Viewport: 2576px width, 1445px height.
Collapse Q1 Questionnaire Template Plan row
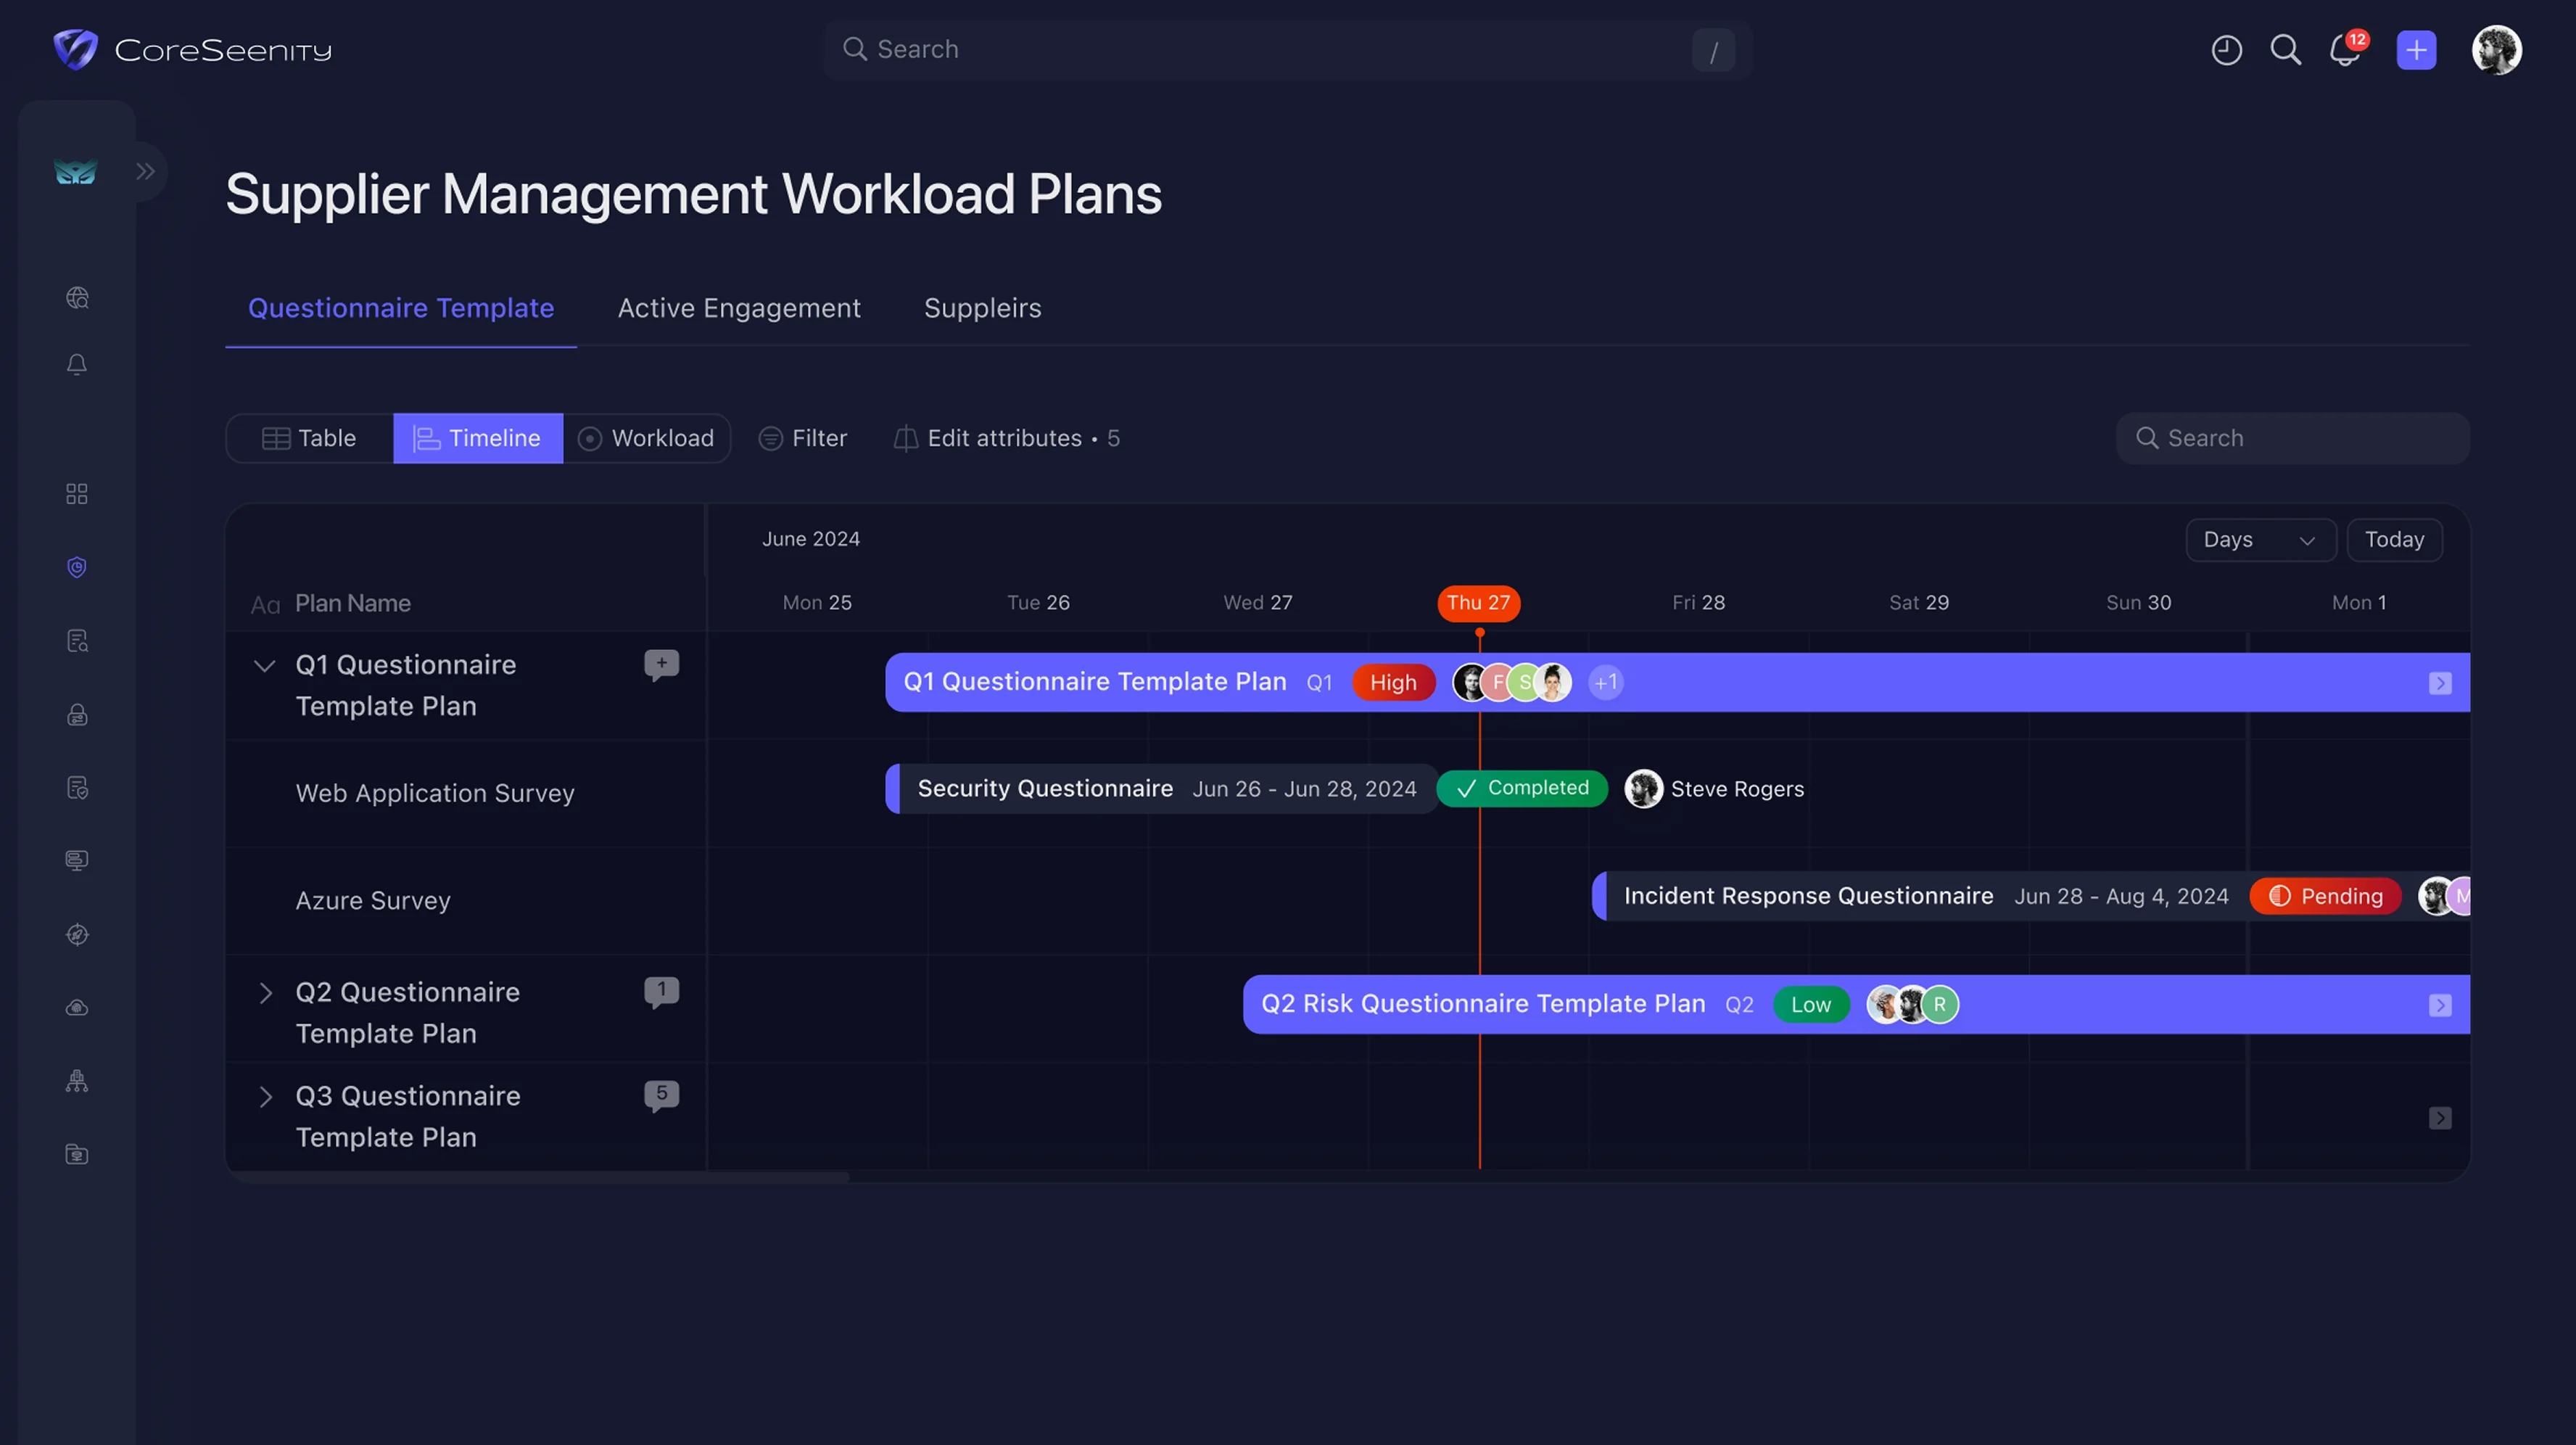(x=265, y=665)
